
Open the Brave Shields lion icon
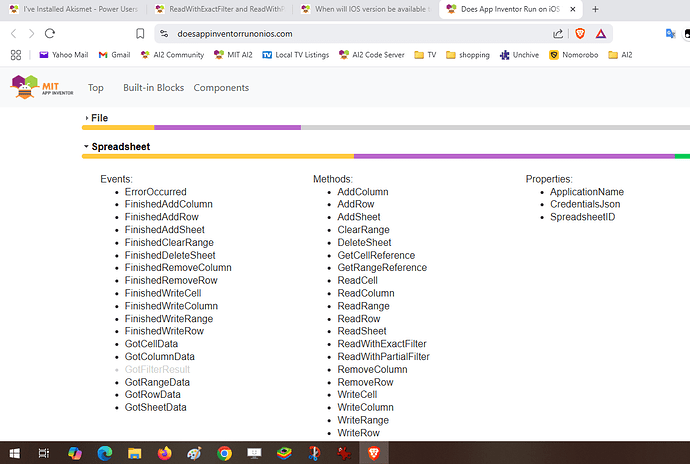(580, 33)
